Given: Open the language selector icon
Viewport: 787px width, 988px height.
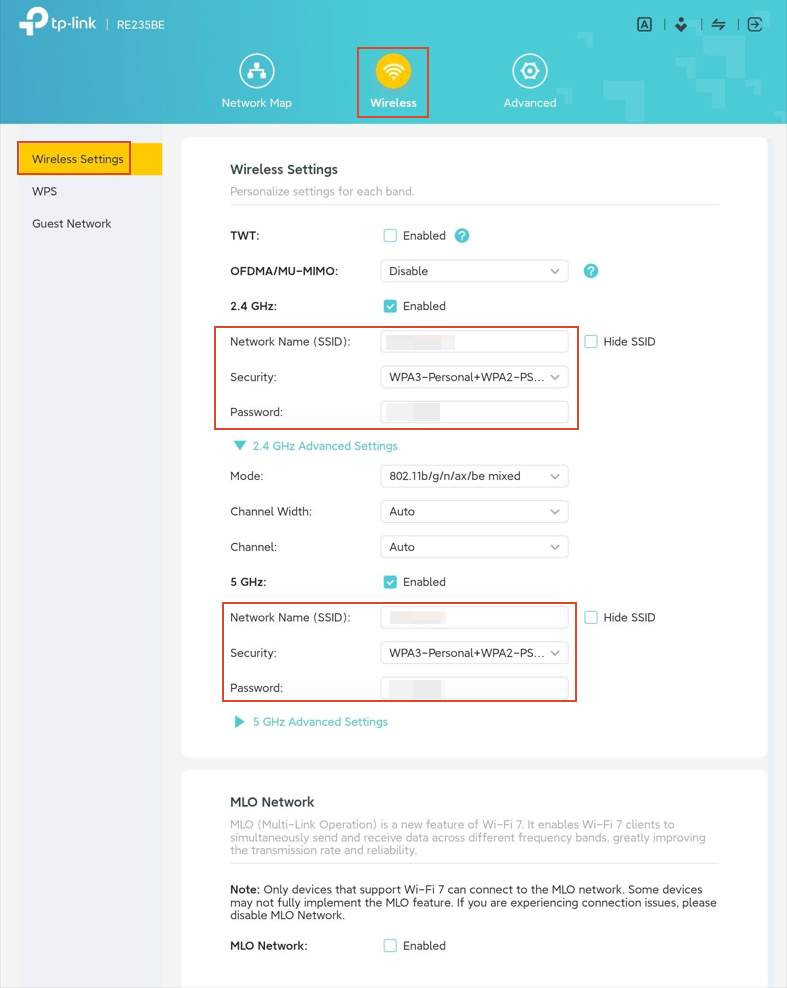Looking at the screenshot, I should pos(644,25).
